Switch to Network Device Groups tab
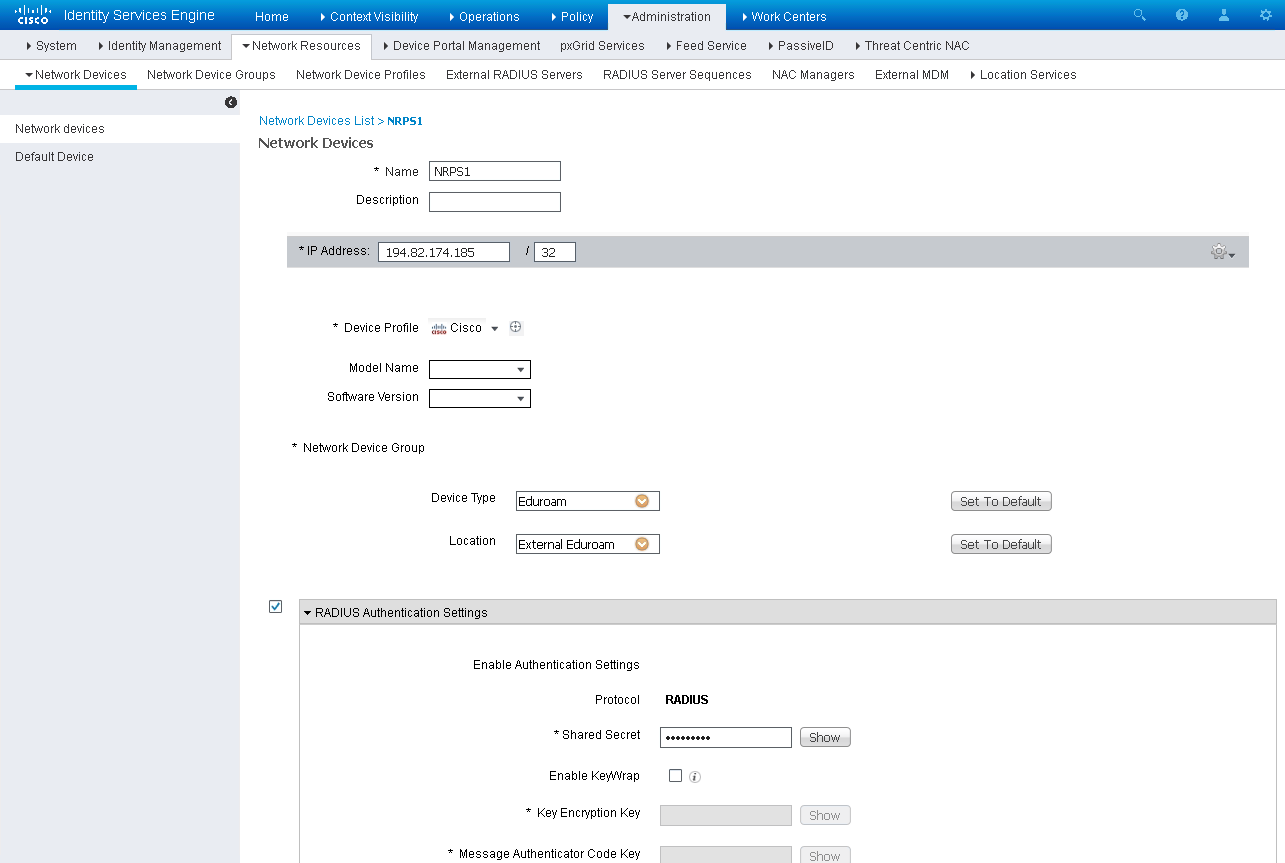1285x863 pixels. (x=211, y=75)
